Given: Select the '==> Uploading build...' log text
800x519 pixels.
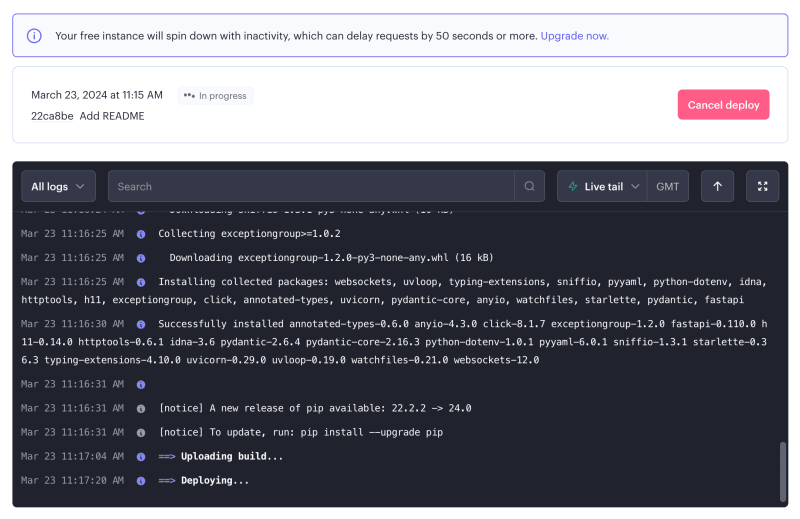Looking at the screenshot, I should tap(220, 456).
